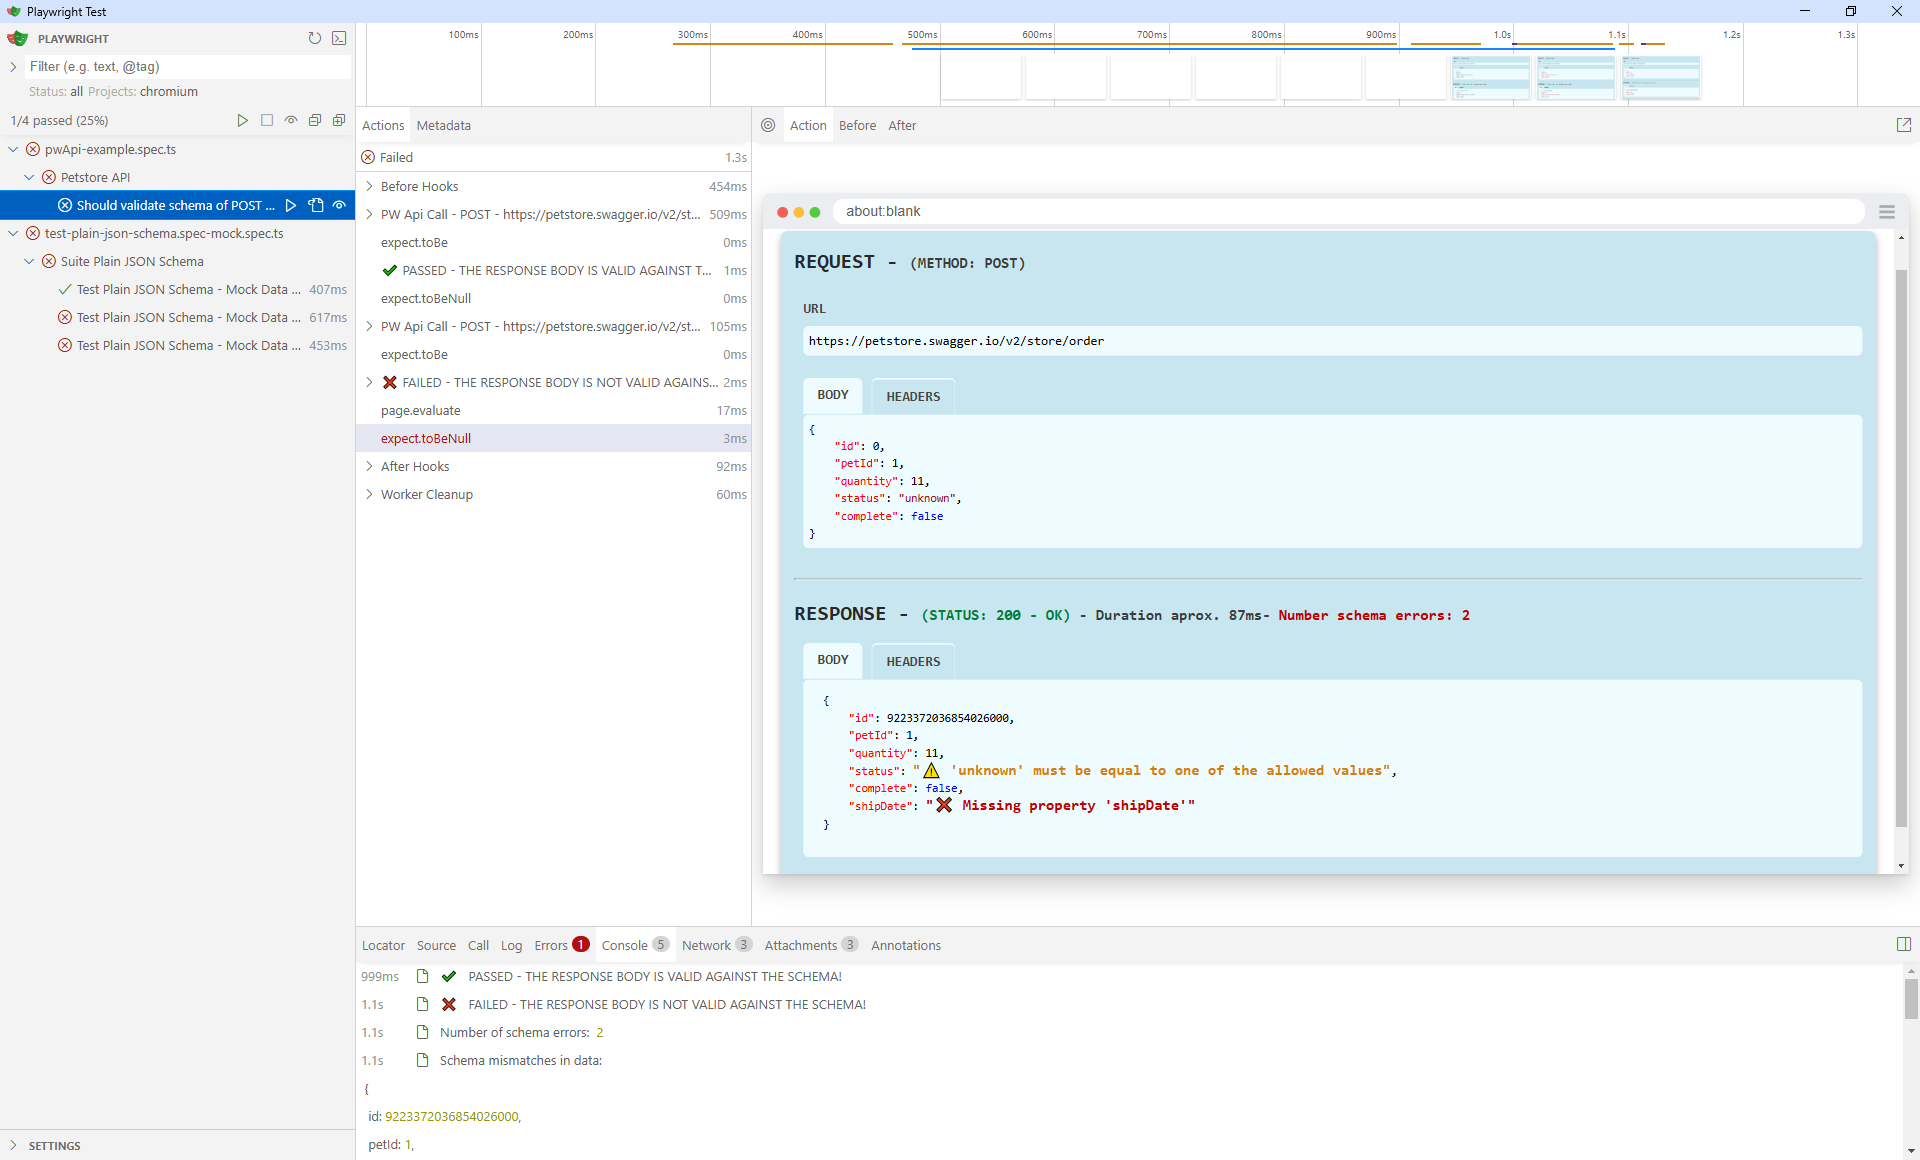The image size is (1920, 1160).
Task: Toggle watch on the selected test
Action: tap(340, 205)
